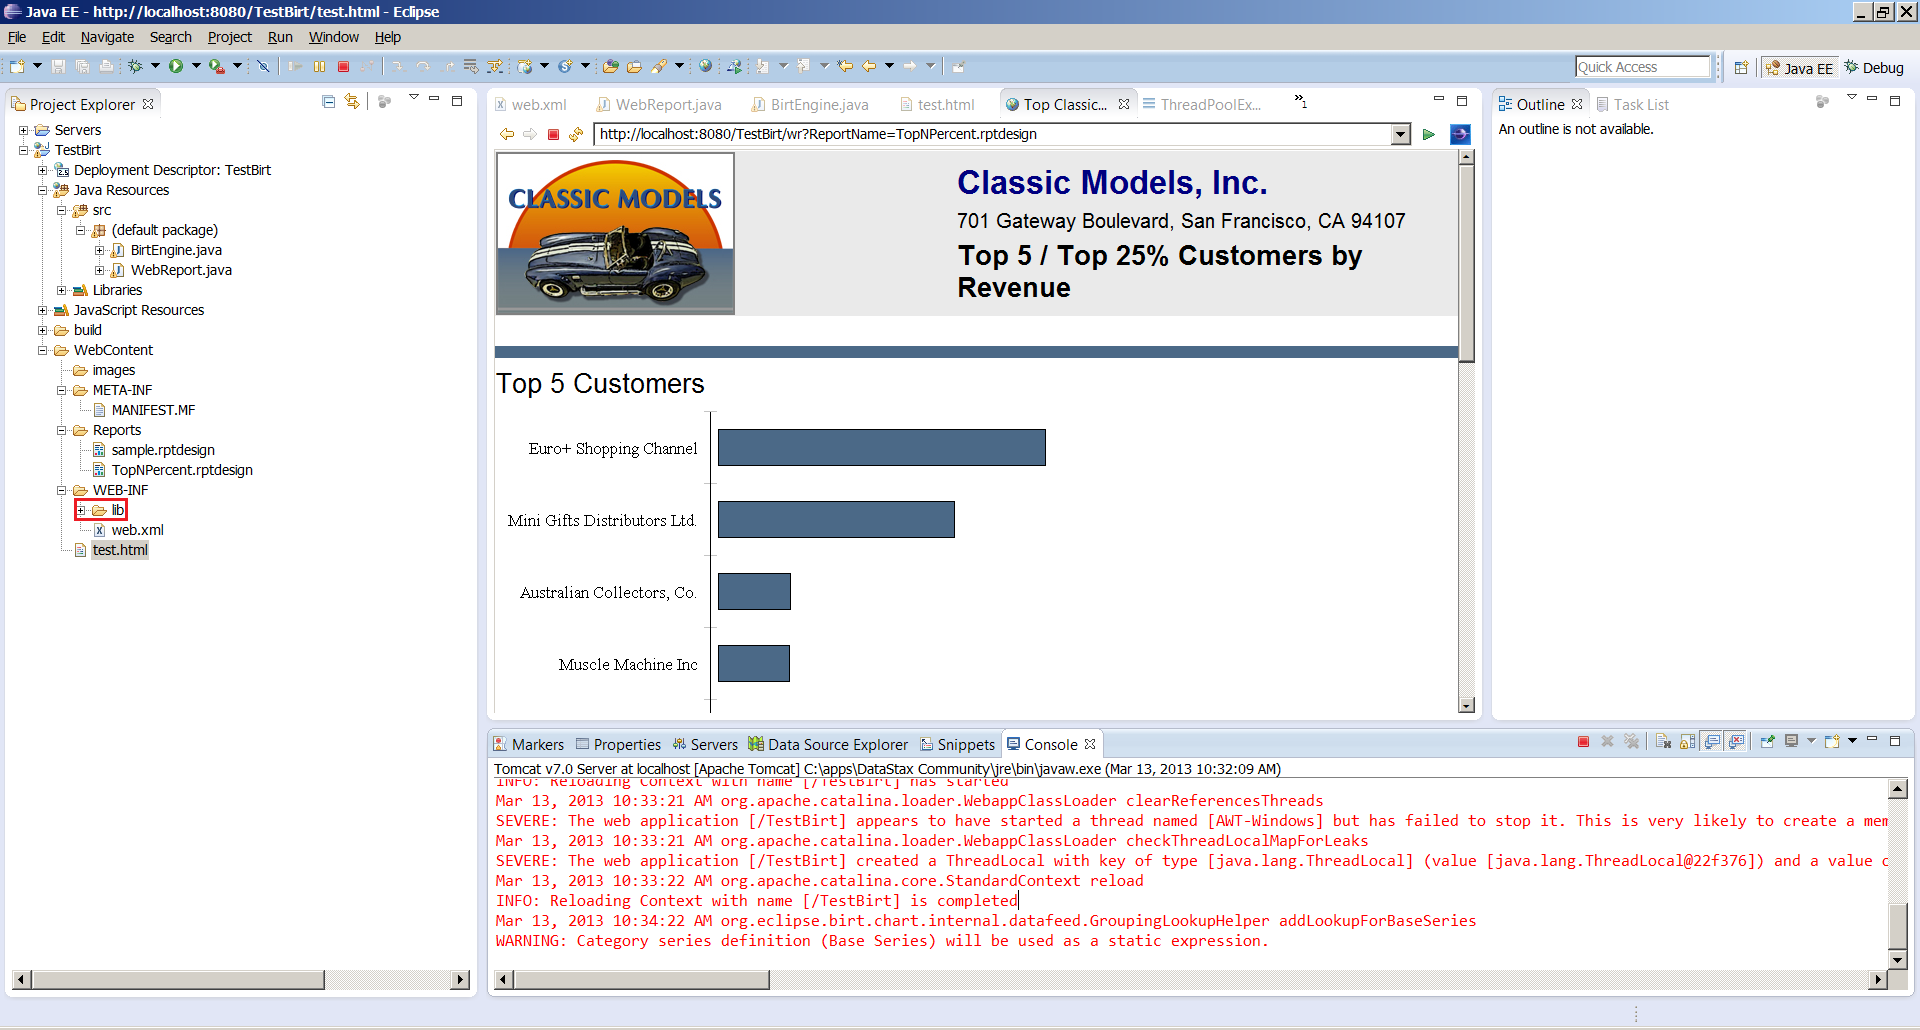
Task: Click the Pin Console icon
Action: pyautogui.click(x=1767, y=742)
